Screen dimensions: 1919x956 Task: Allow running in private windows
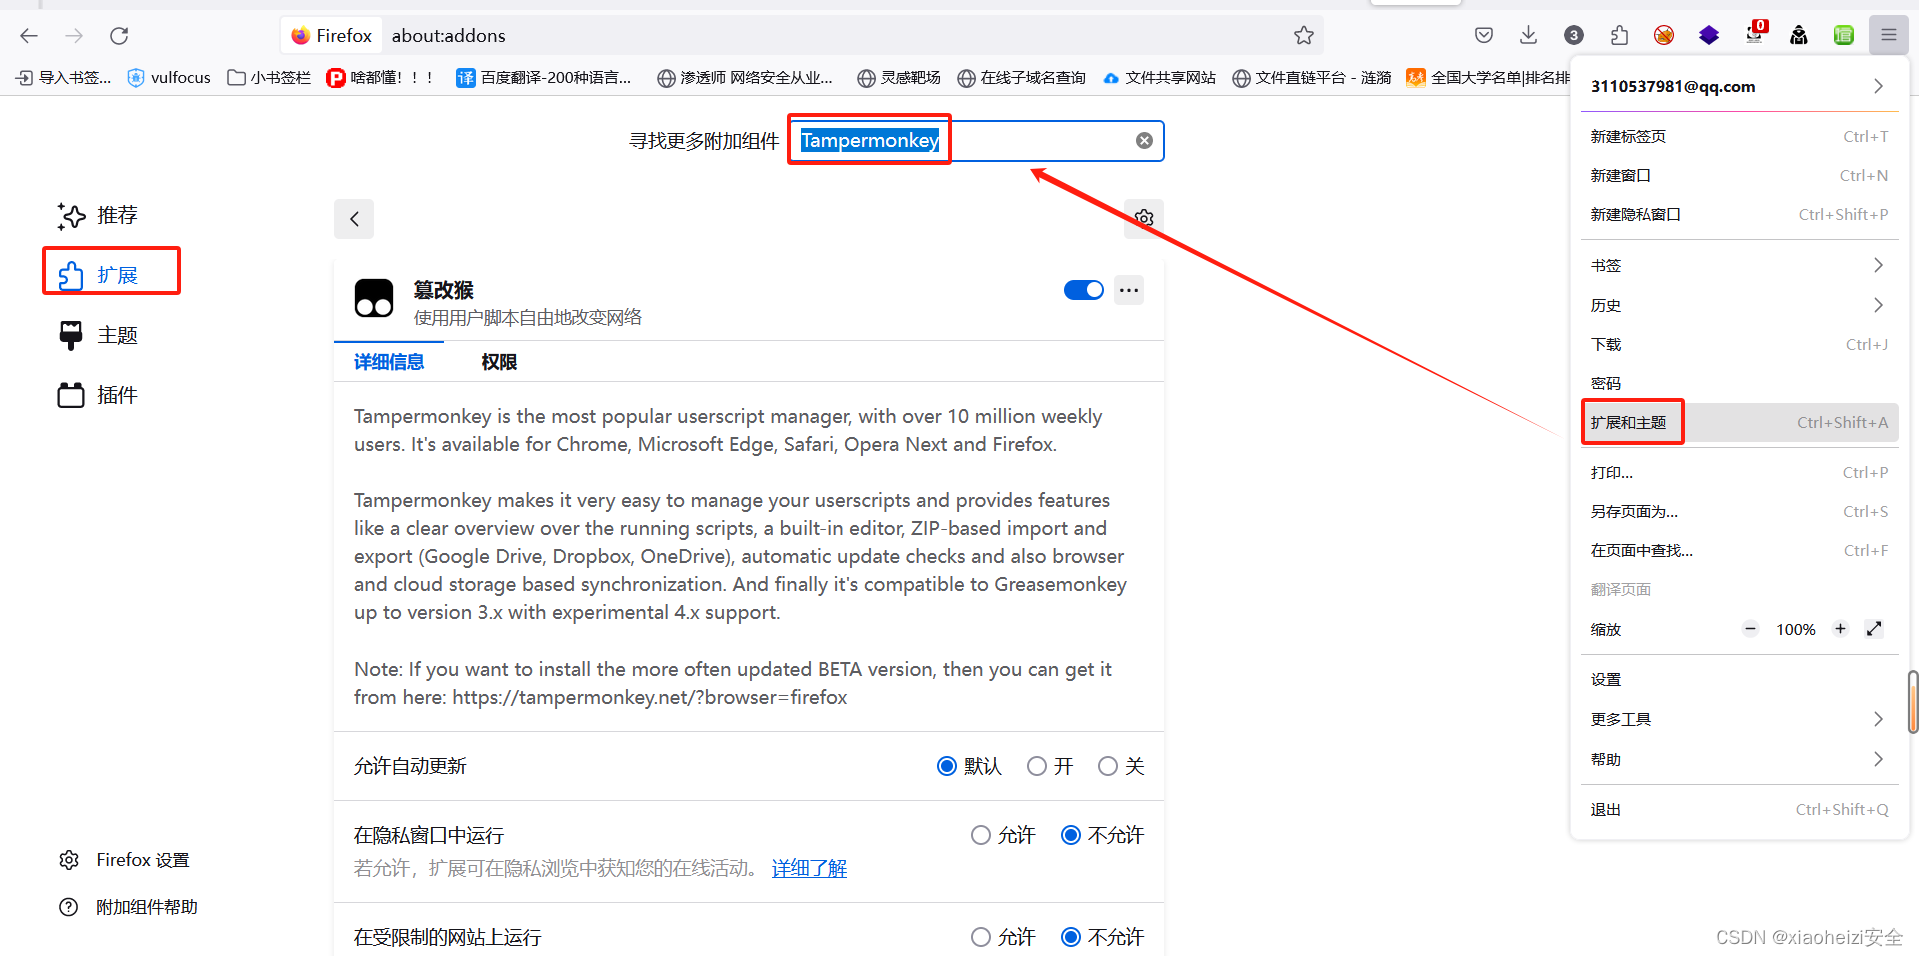pos(981,835)
